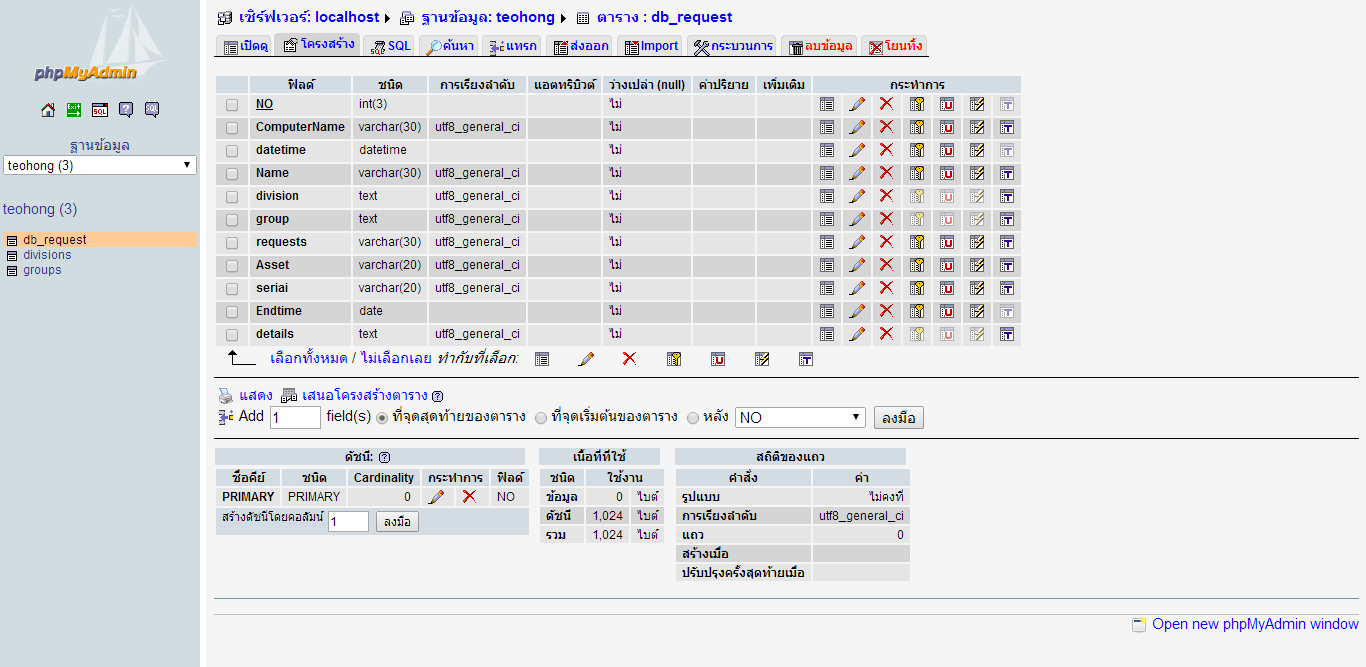Switch to the 'ค้นหา' search tab
The width and height of the screenshot is (1366, 667).
(x=448, y=46)
